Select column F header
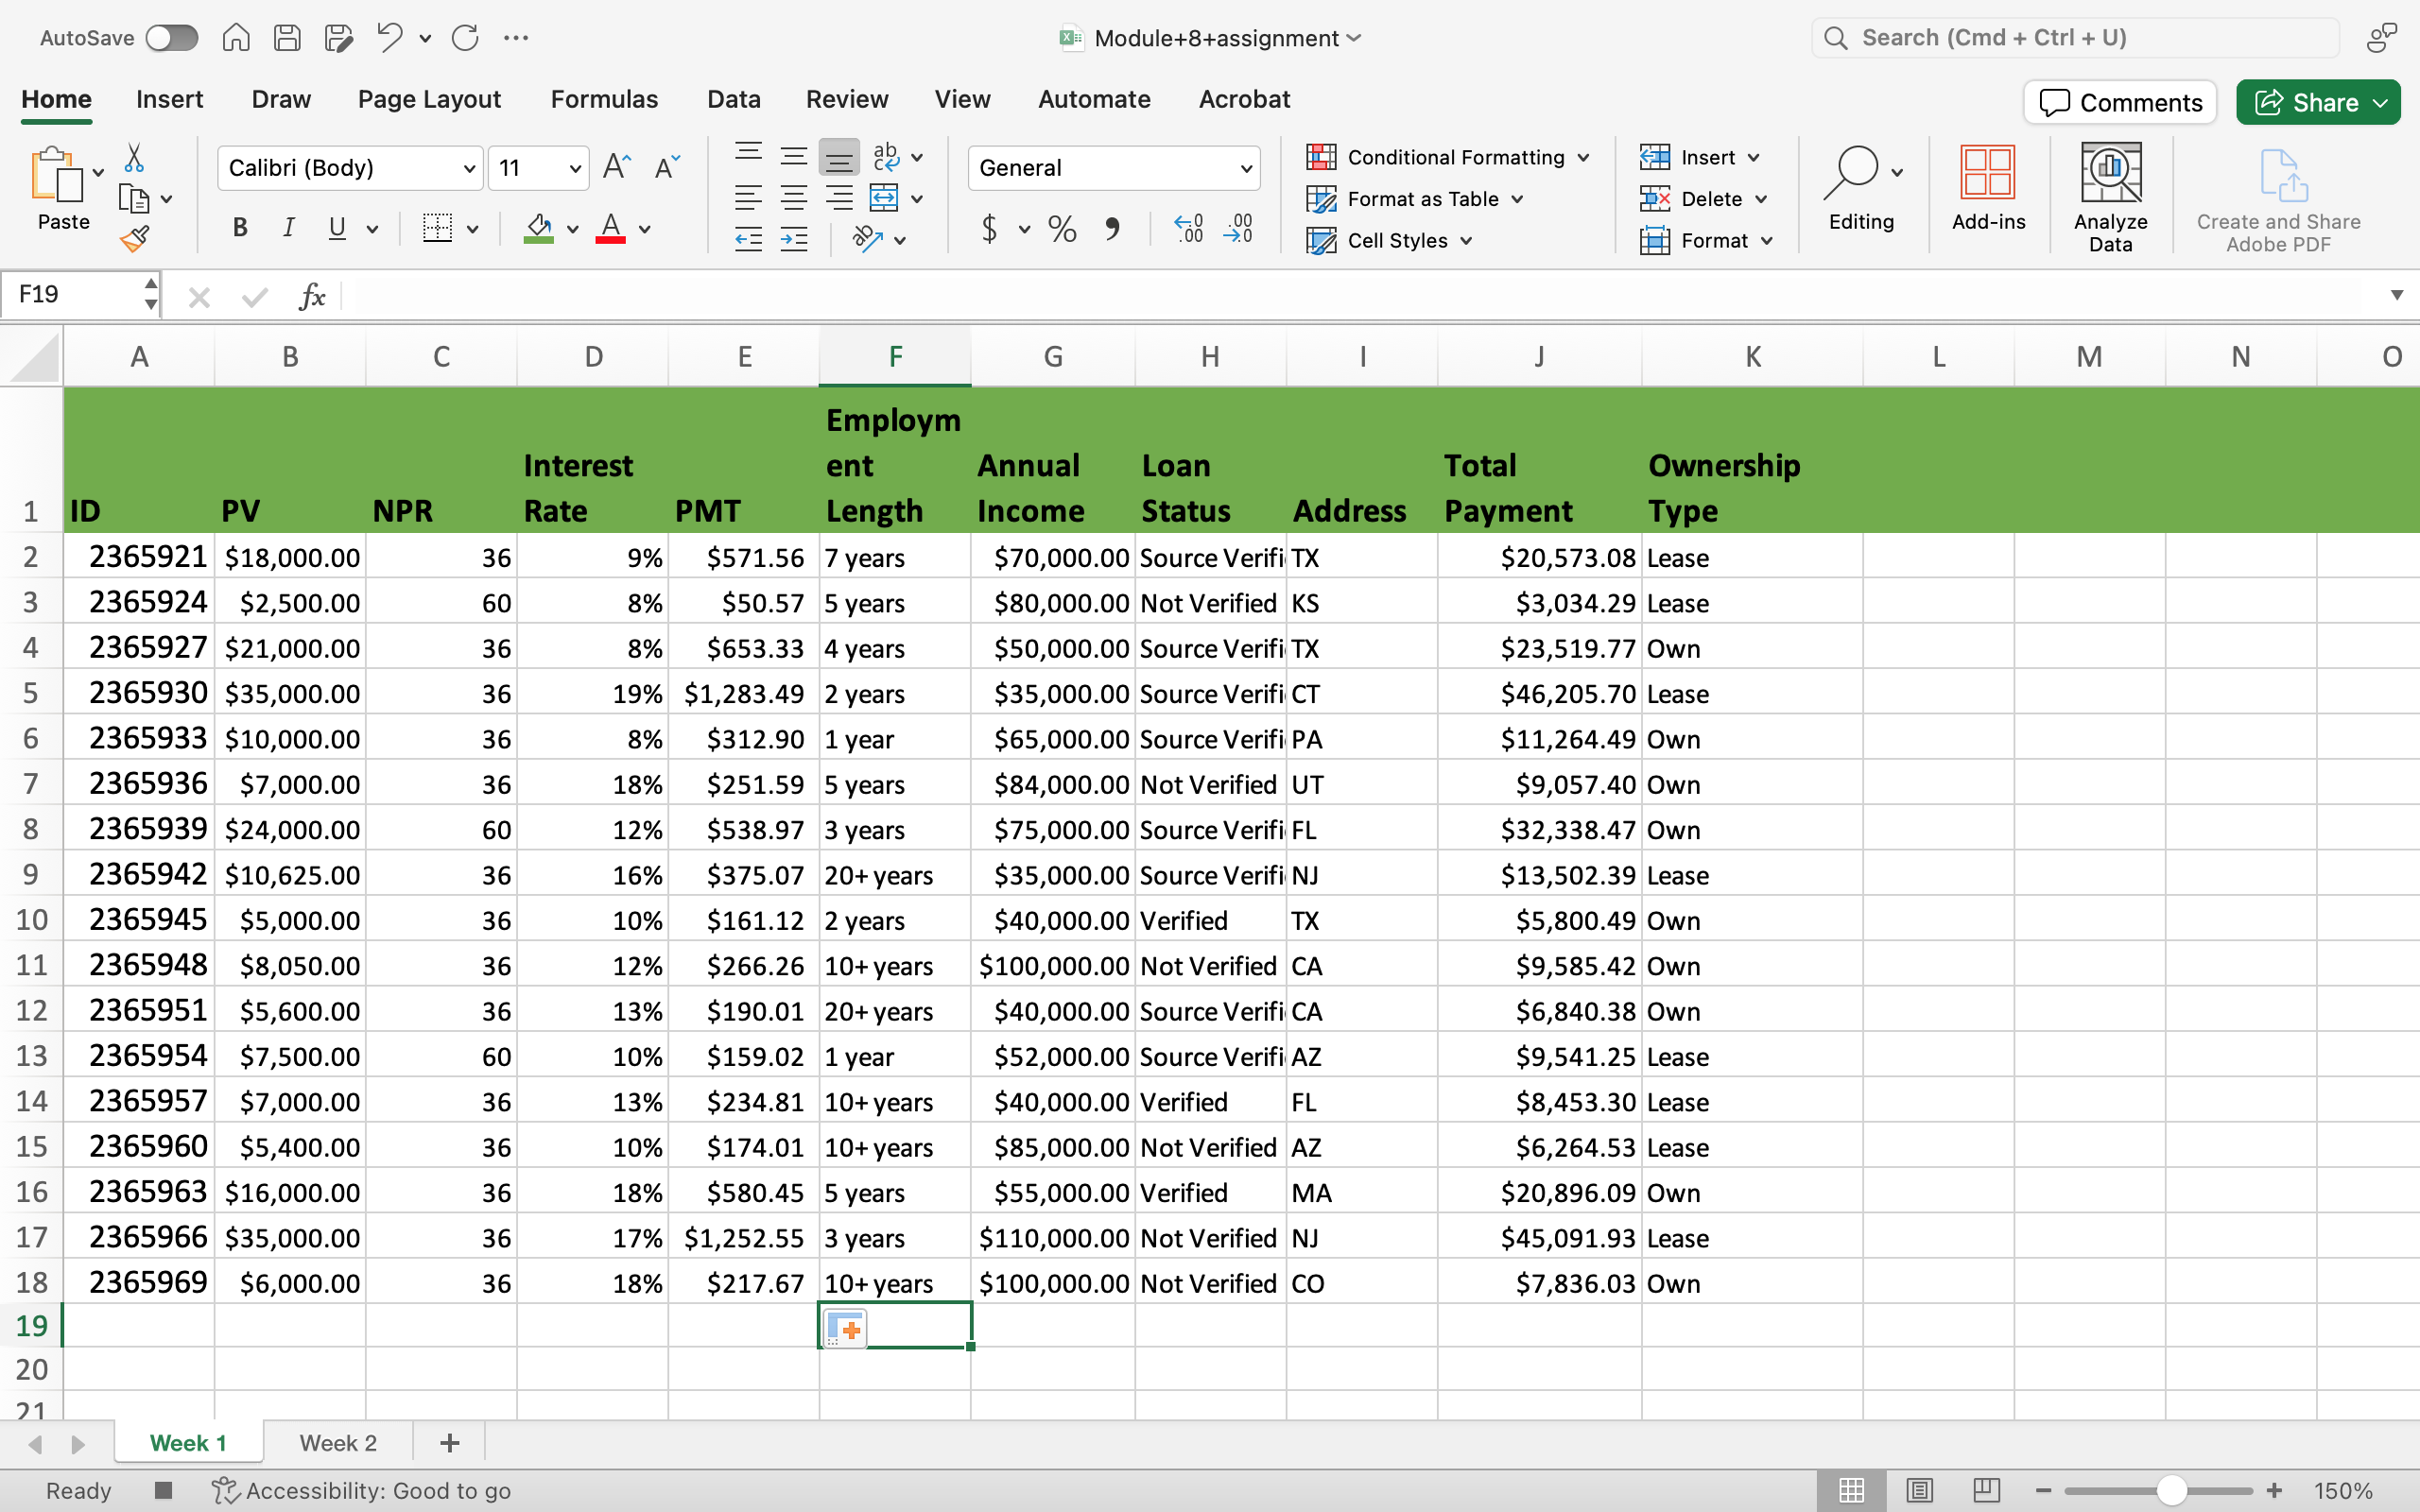2420x1512 pixels. 895,357
